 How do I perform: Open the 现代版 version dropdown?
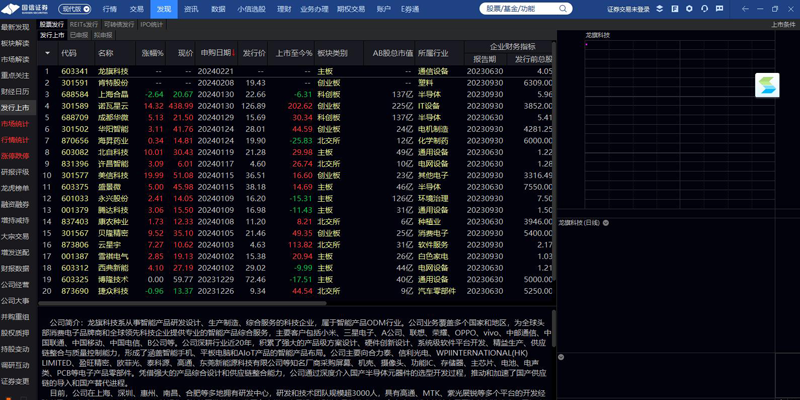click(74, 9)
